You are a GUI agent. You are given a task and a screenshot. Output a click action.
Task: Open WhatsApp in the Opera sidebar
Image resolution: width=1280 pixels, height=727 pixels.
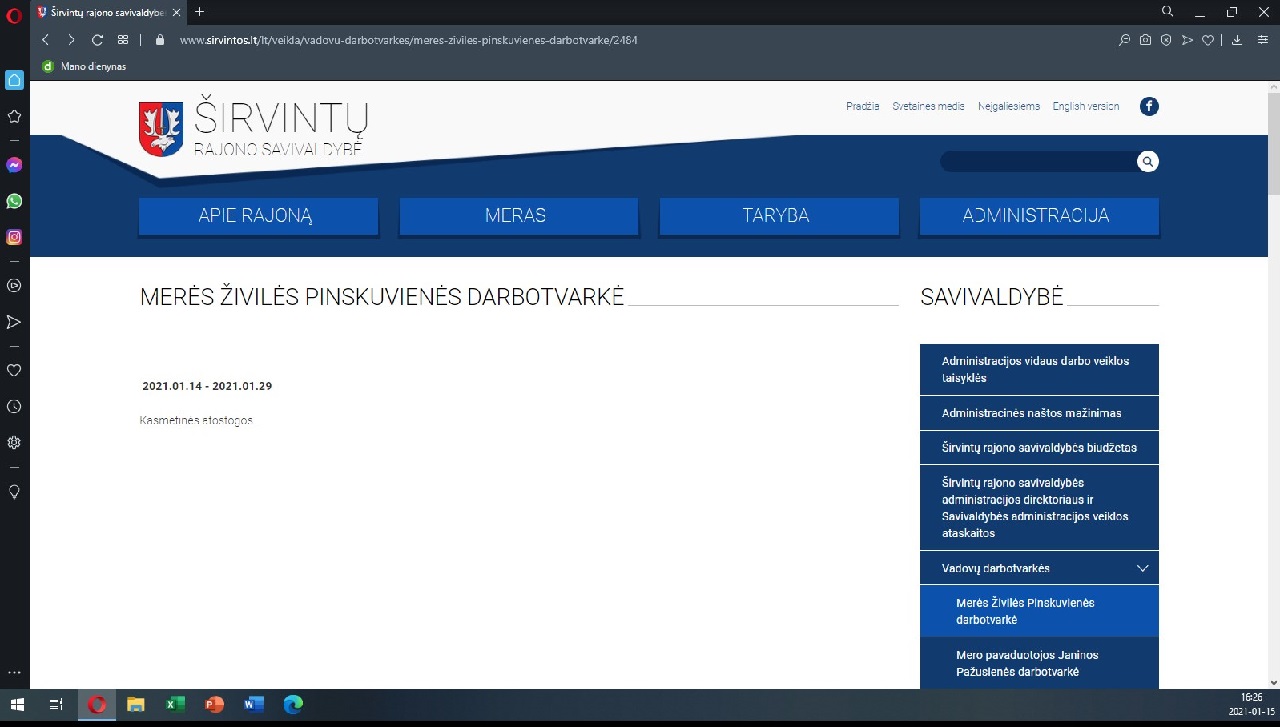click(14, 201)
